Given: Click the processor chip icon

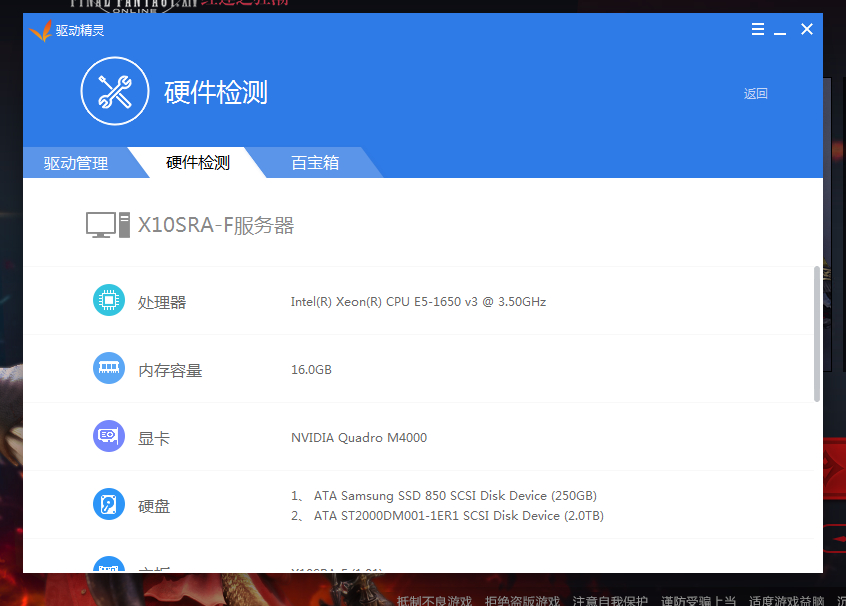Looking at the screenshot, I should 109,300.
